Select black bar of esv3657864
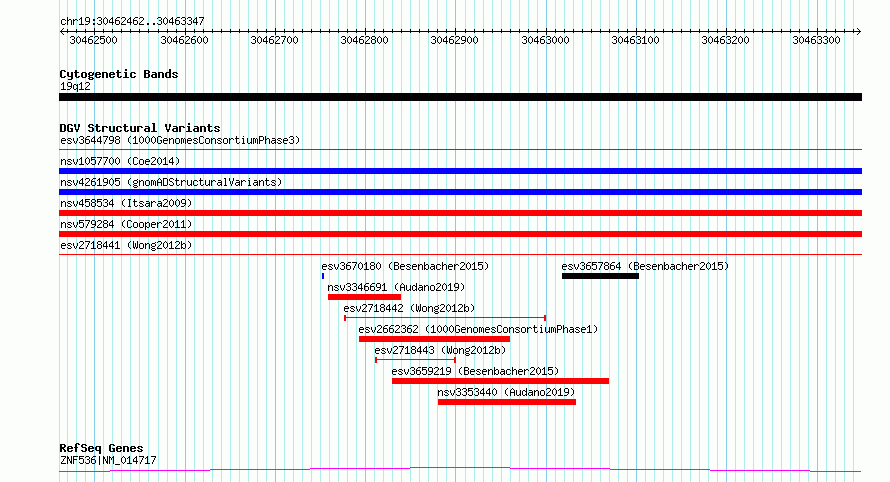The image size is (890, 482). [601, 276]
